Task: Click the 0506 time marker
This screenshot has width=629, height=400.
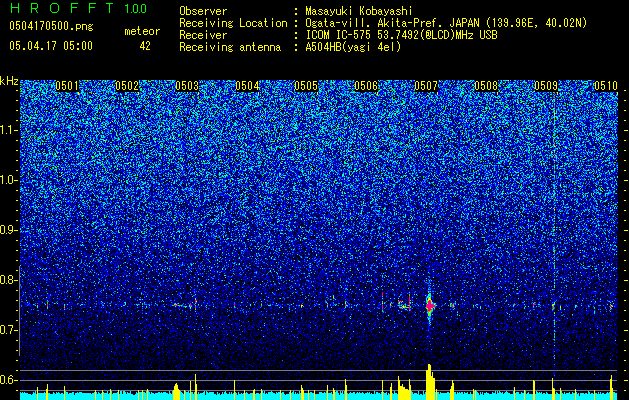Action: coord(366,86)
